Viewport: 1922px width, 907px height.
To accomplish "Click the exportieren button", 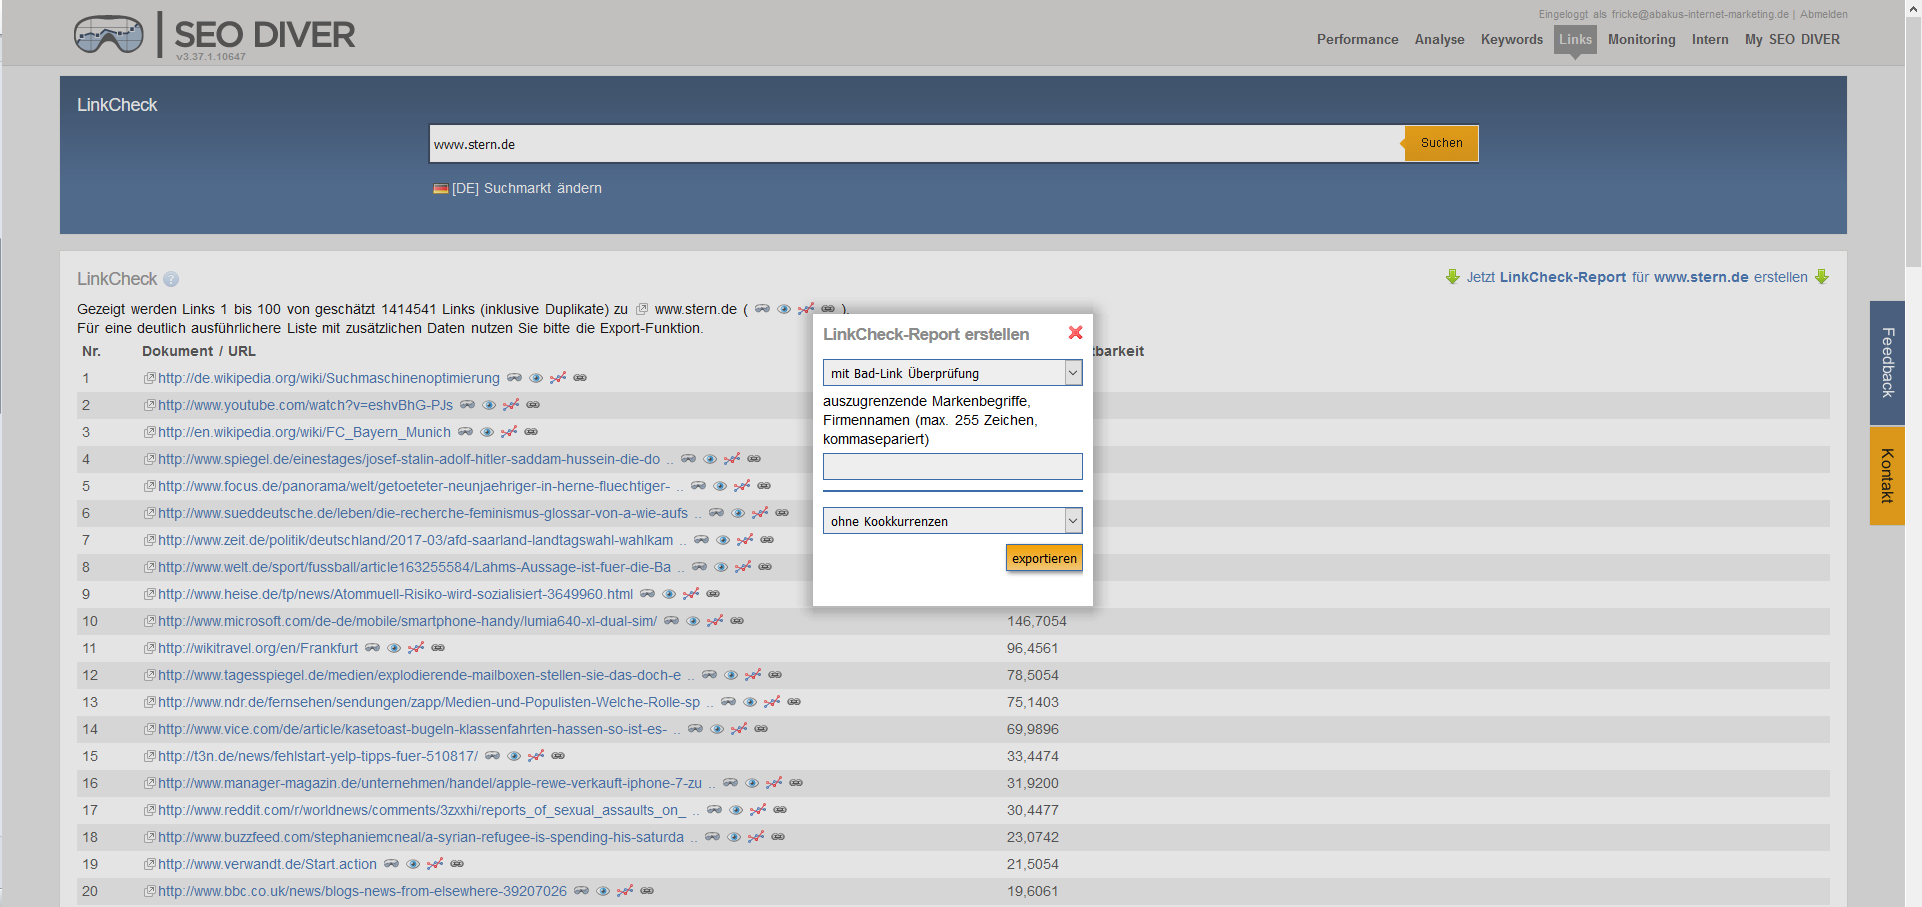I will [1044, 558].
